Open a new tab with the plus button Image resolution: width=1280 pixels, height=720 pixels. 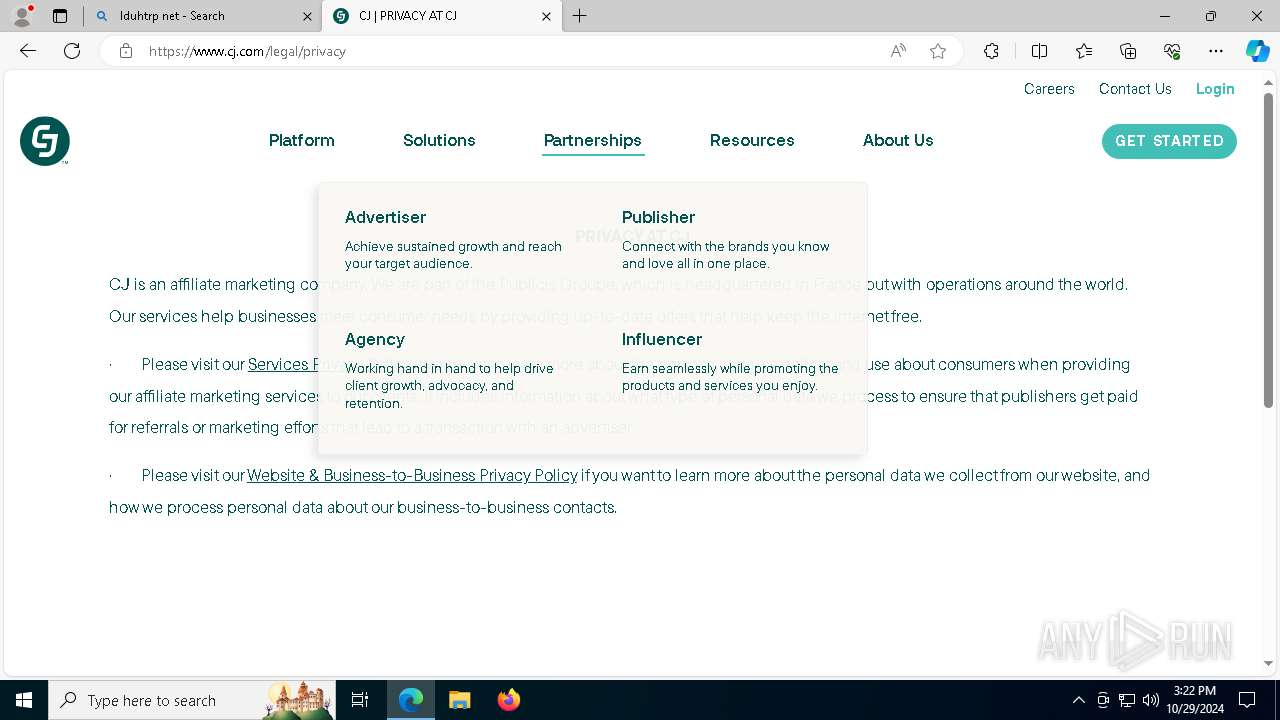tap(580, 16)
